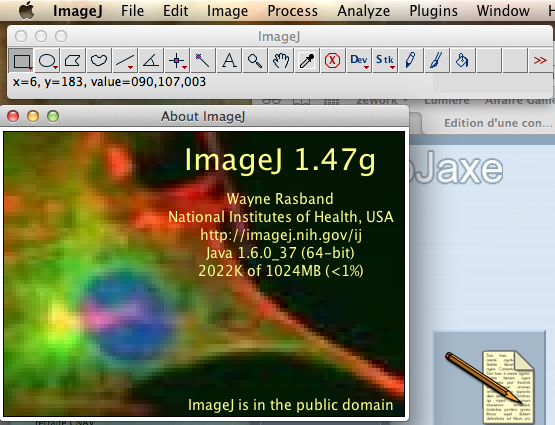This screenshot has width=555, height=425.
Task: Click the ImageJ 1.47g version text
Action: (x=280, y=160)
